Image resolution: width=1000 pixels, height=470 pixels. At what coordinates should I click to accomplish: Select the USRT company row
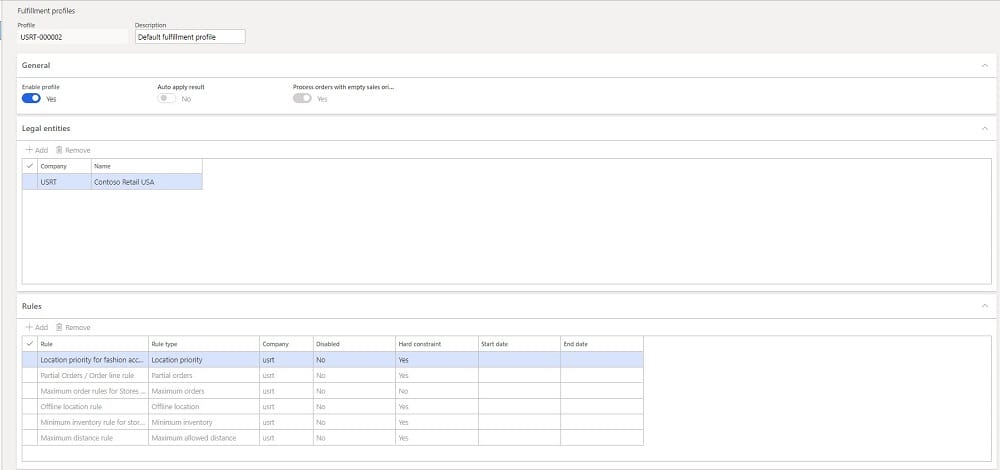pos(55,182)
